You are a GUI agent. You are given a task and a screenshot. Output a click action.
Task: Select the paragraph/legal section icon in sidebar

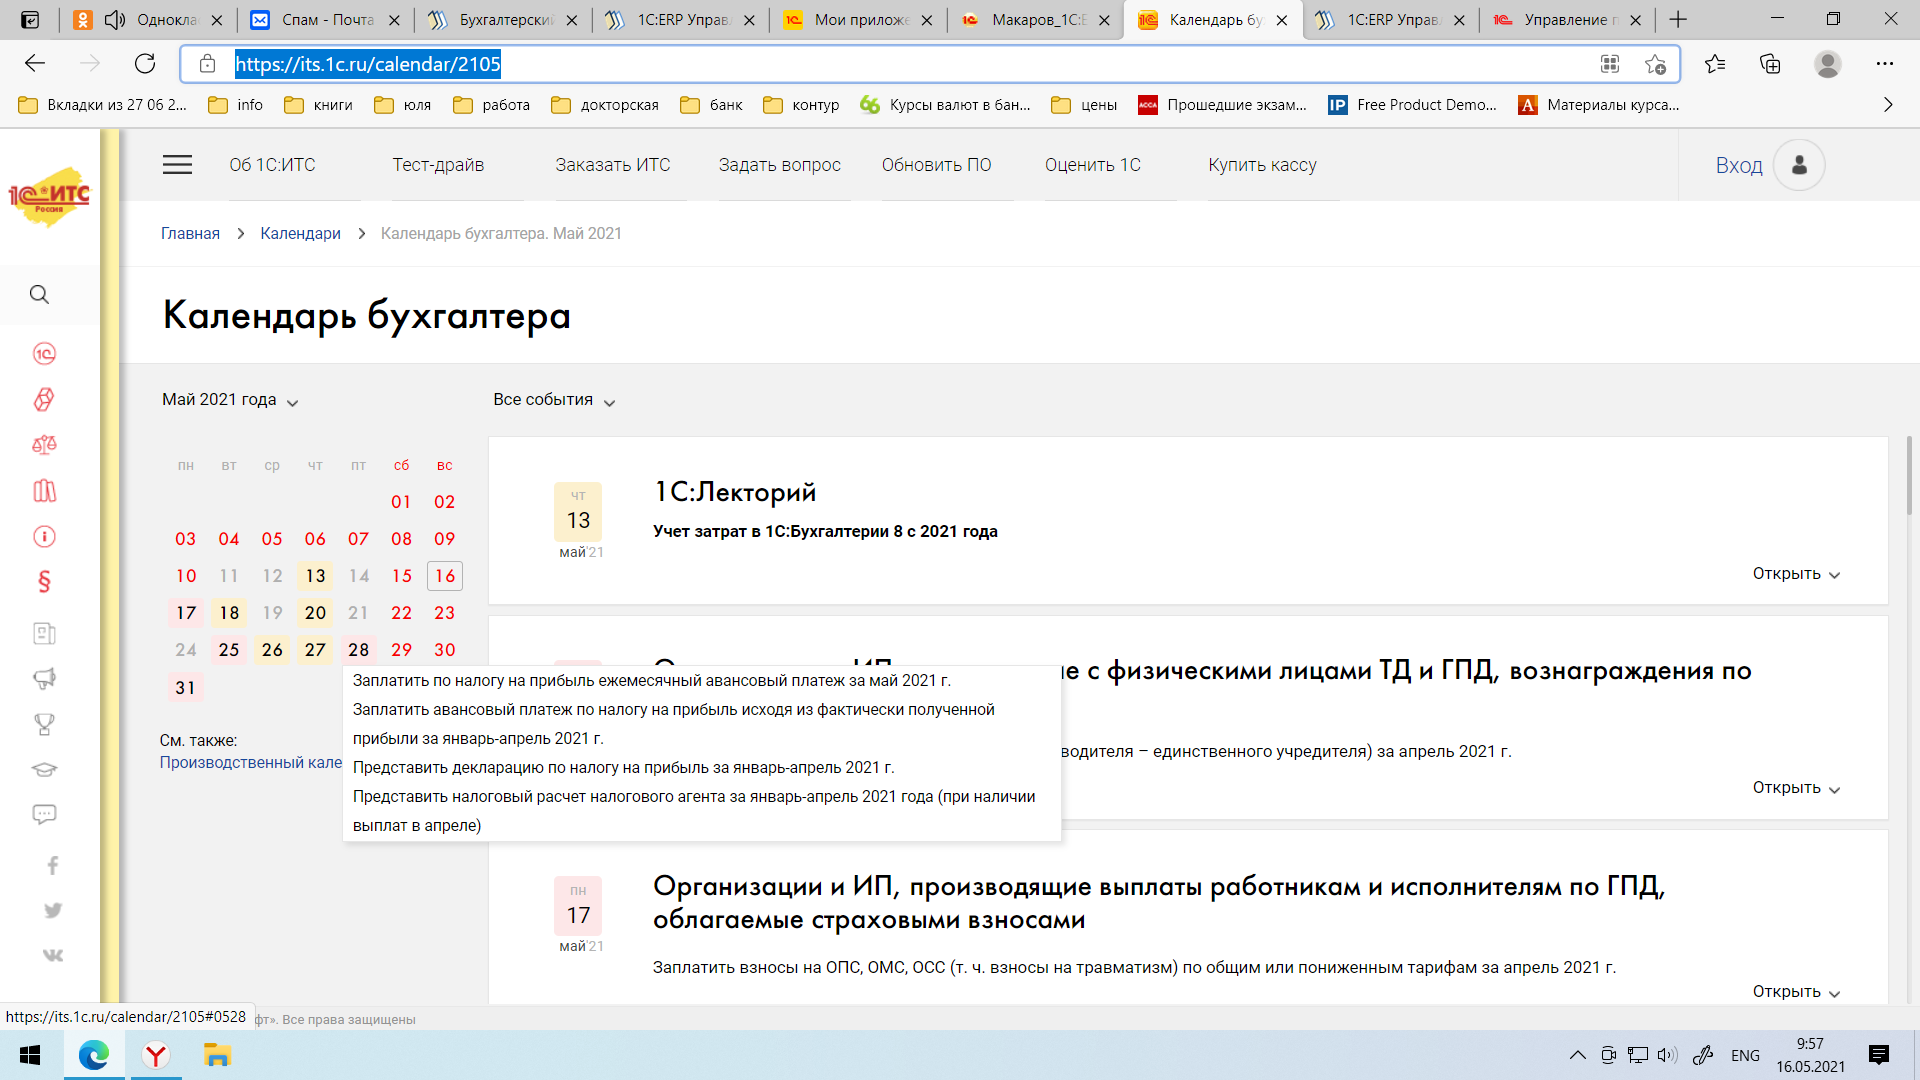pyautogui.click(x=47, y=582)
